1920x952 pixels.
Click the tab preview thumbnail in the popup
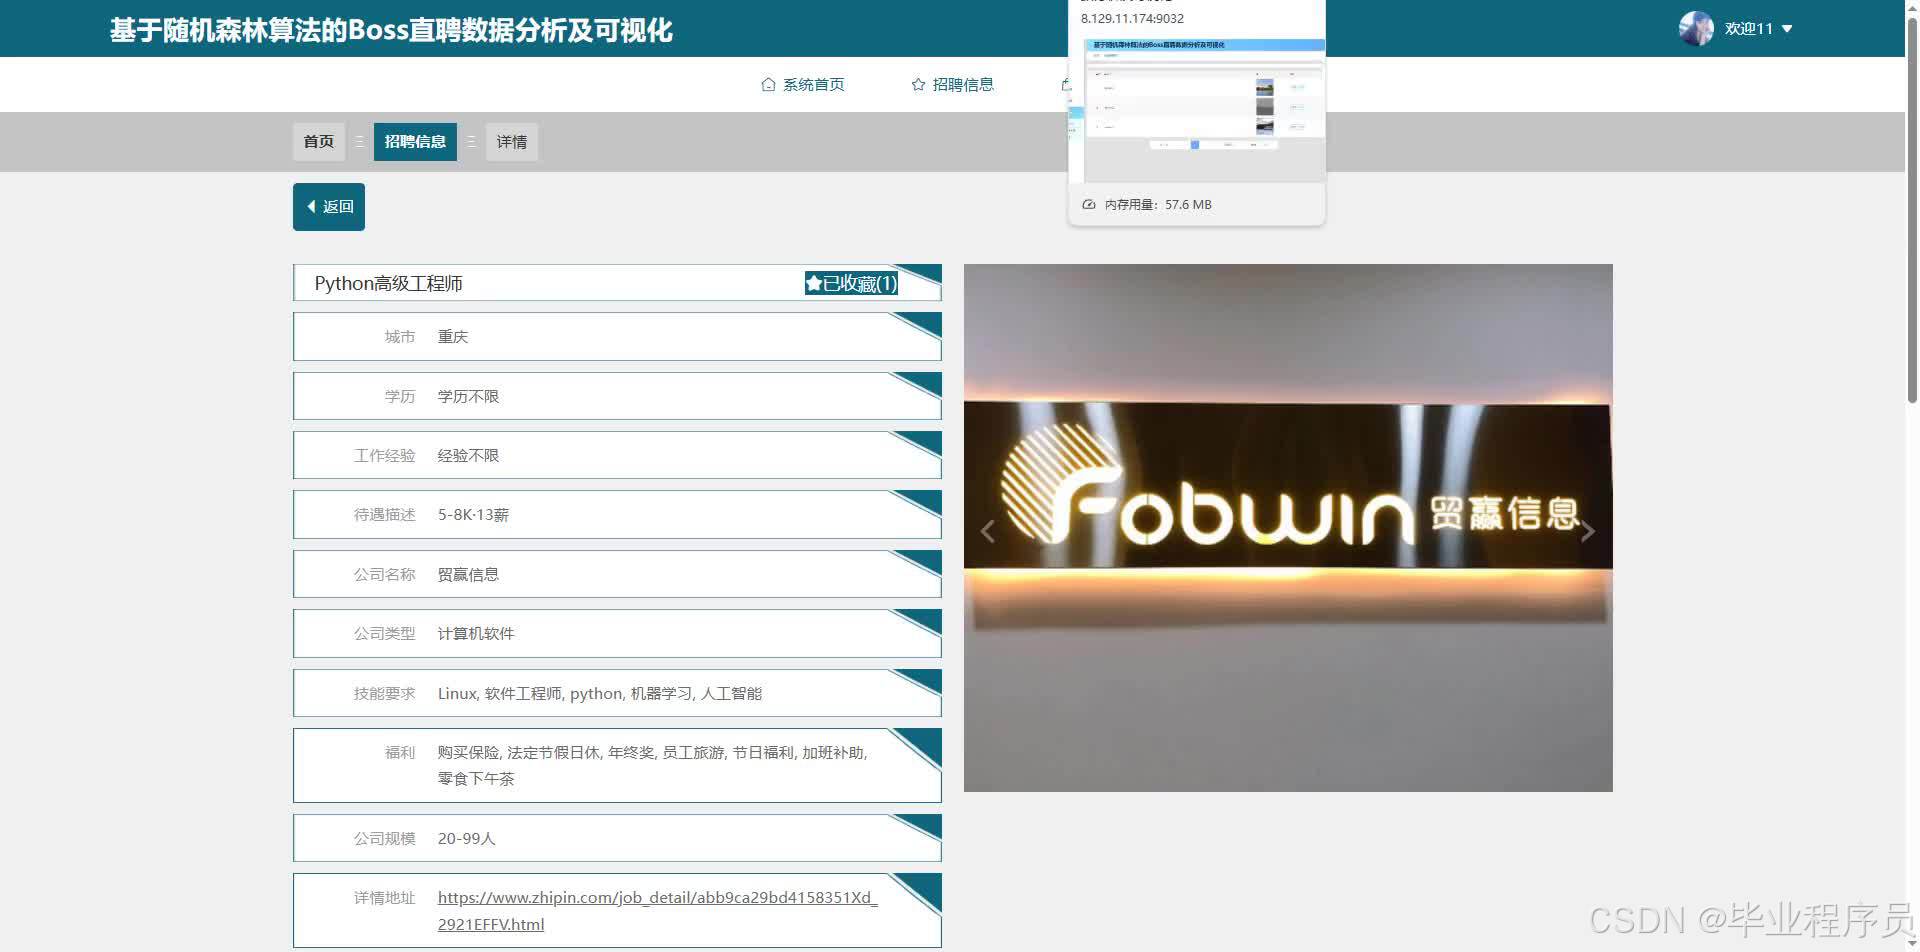1197,110
